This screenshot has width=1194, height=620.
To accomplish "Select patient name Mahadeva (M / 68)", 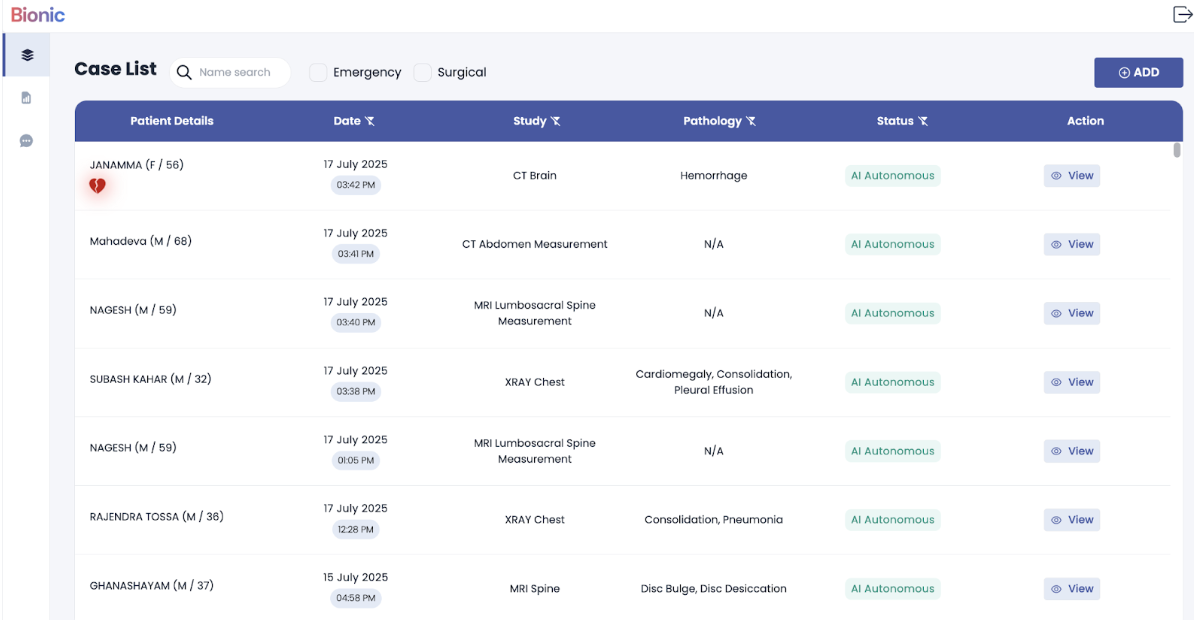I will point(141,241).
